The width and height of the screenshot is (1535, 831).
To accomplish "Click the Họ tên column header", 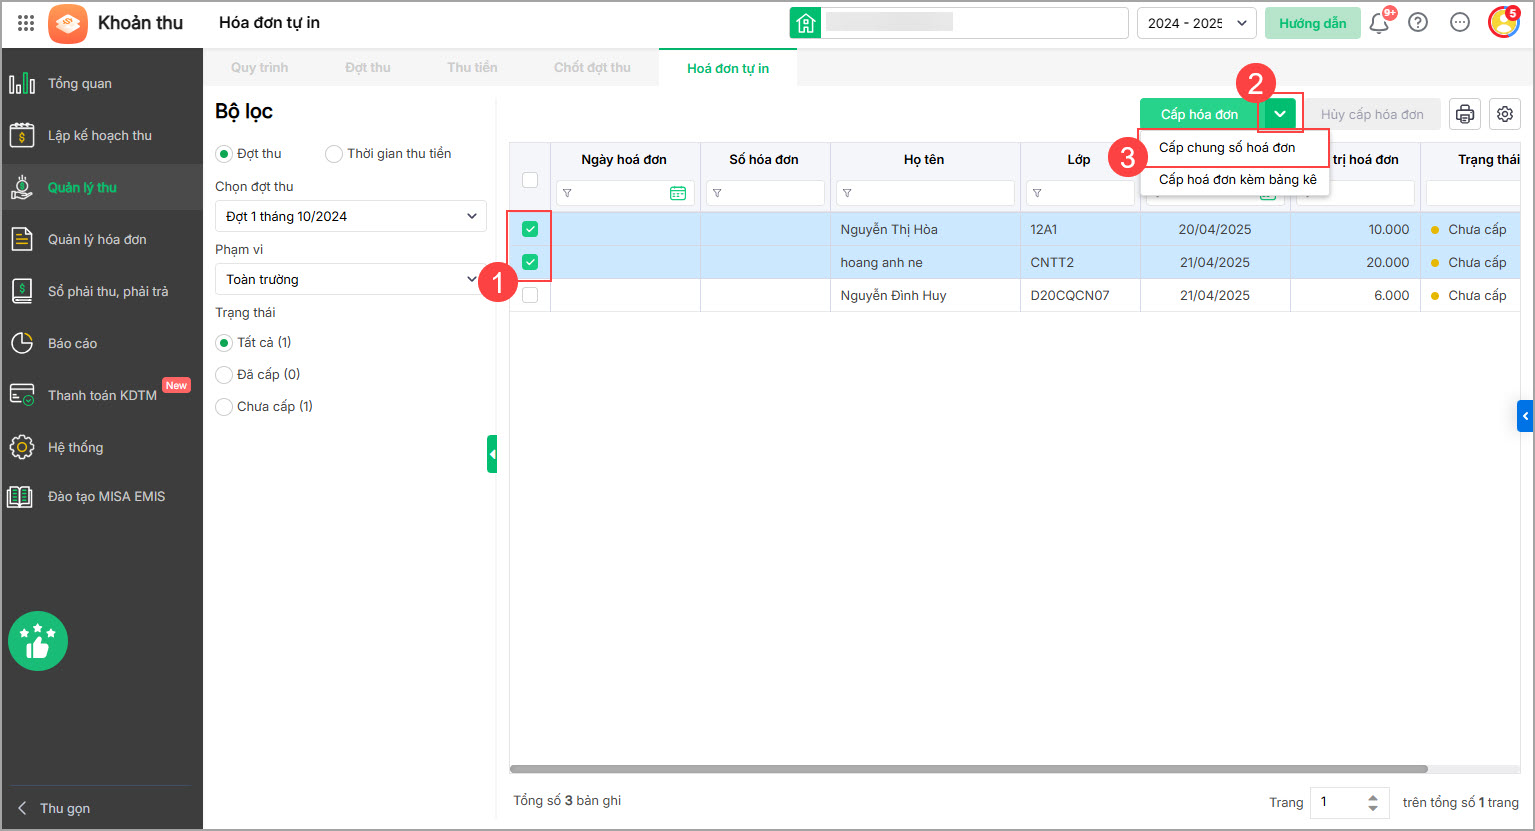I will (x=924, y=159).
